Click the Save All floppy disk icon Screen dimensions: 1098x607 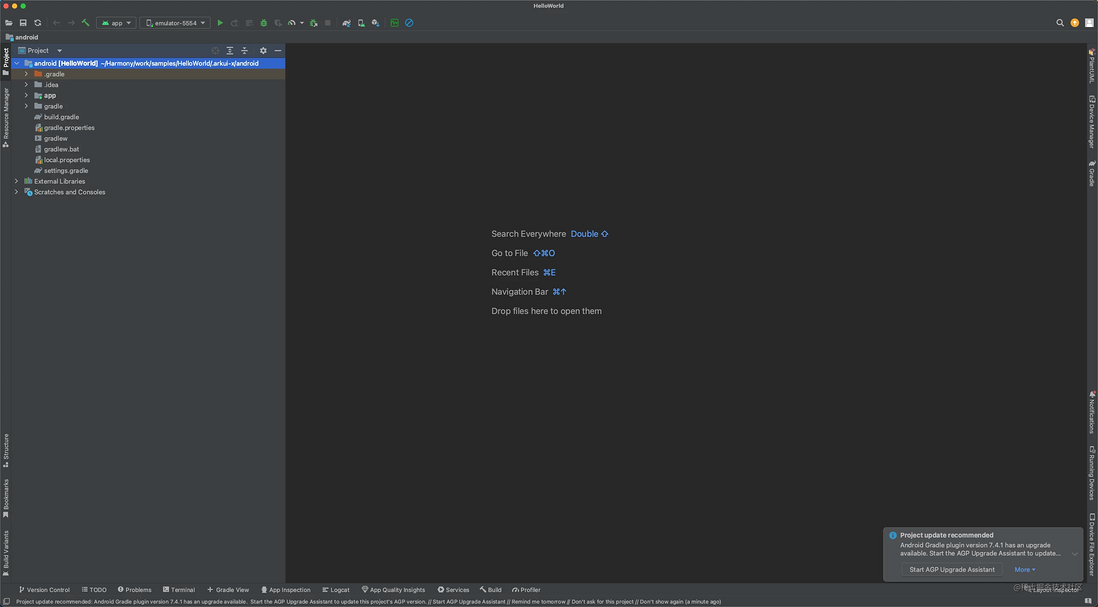23,23
